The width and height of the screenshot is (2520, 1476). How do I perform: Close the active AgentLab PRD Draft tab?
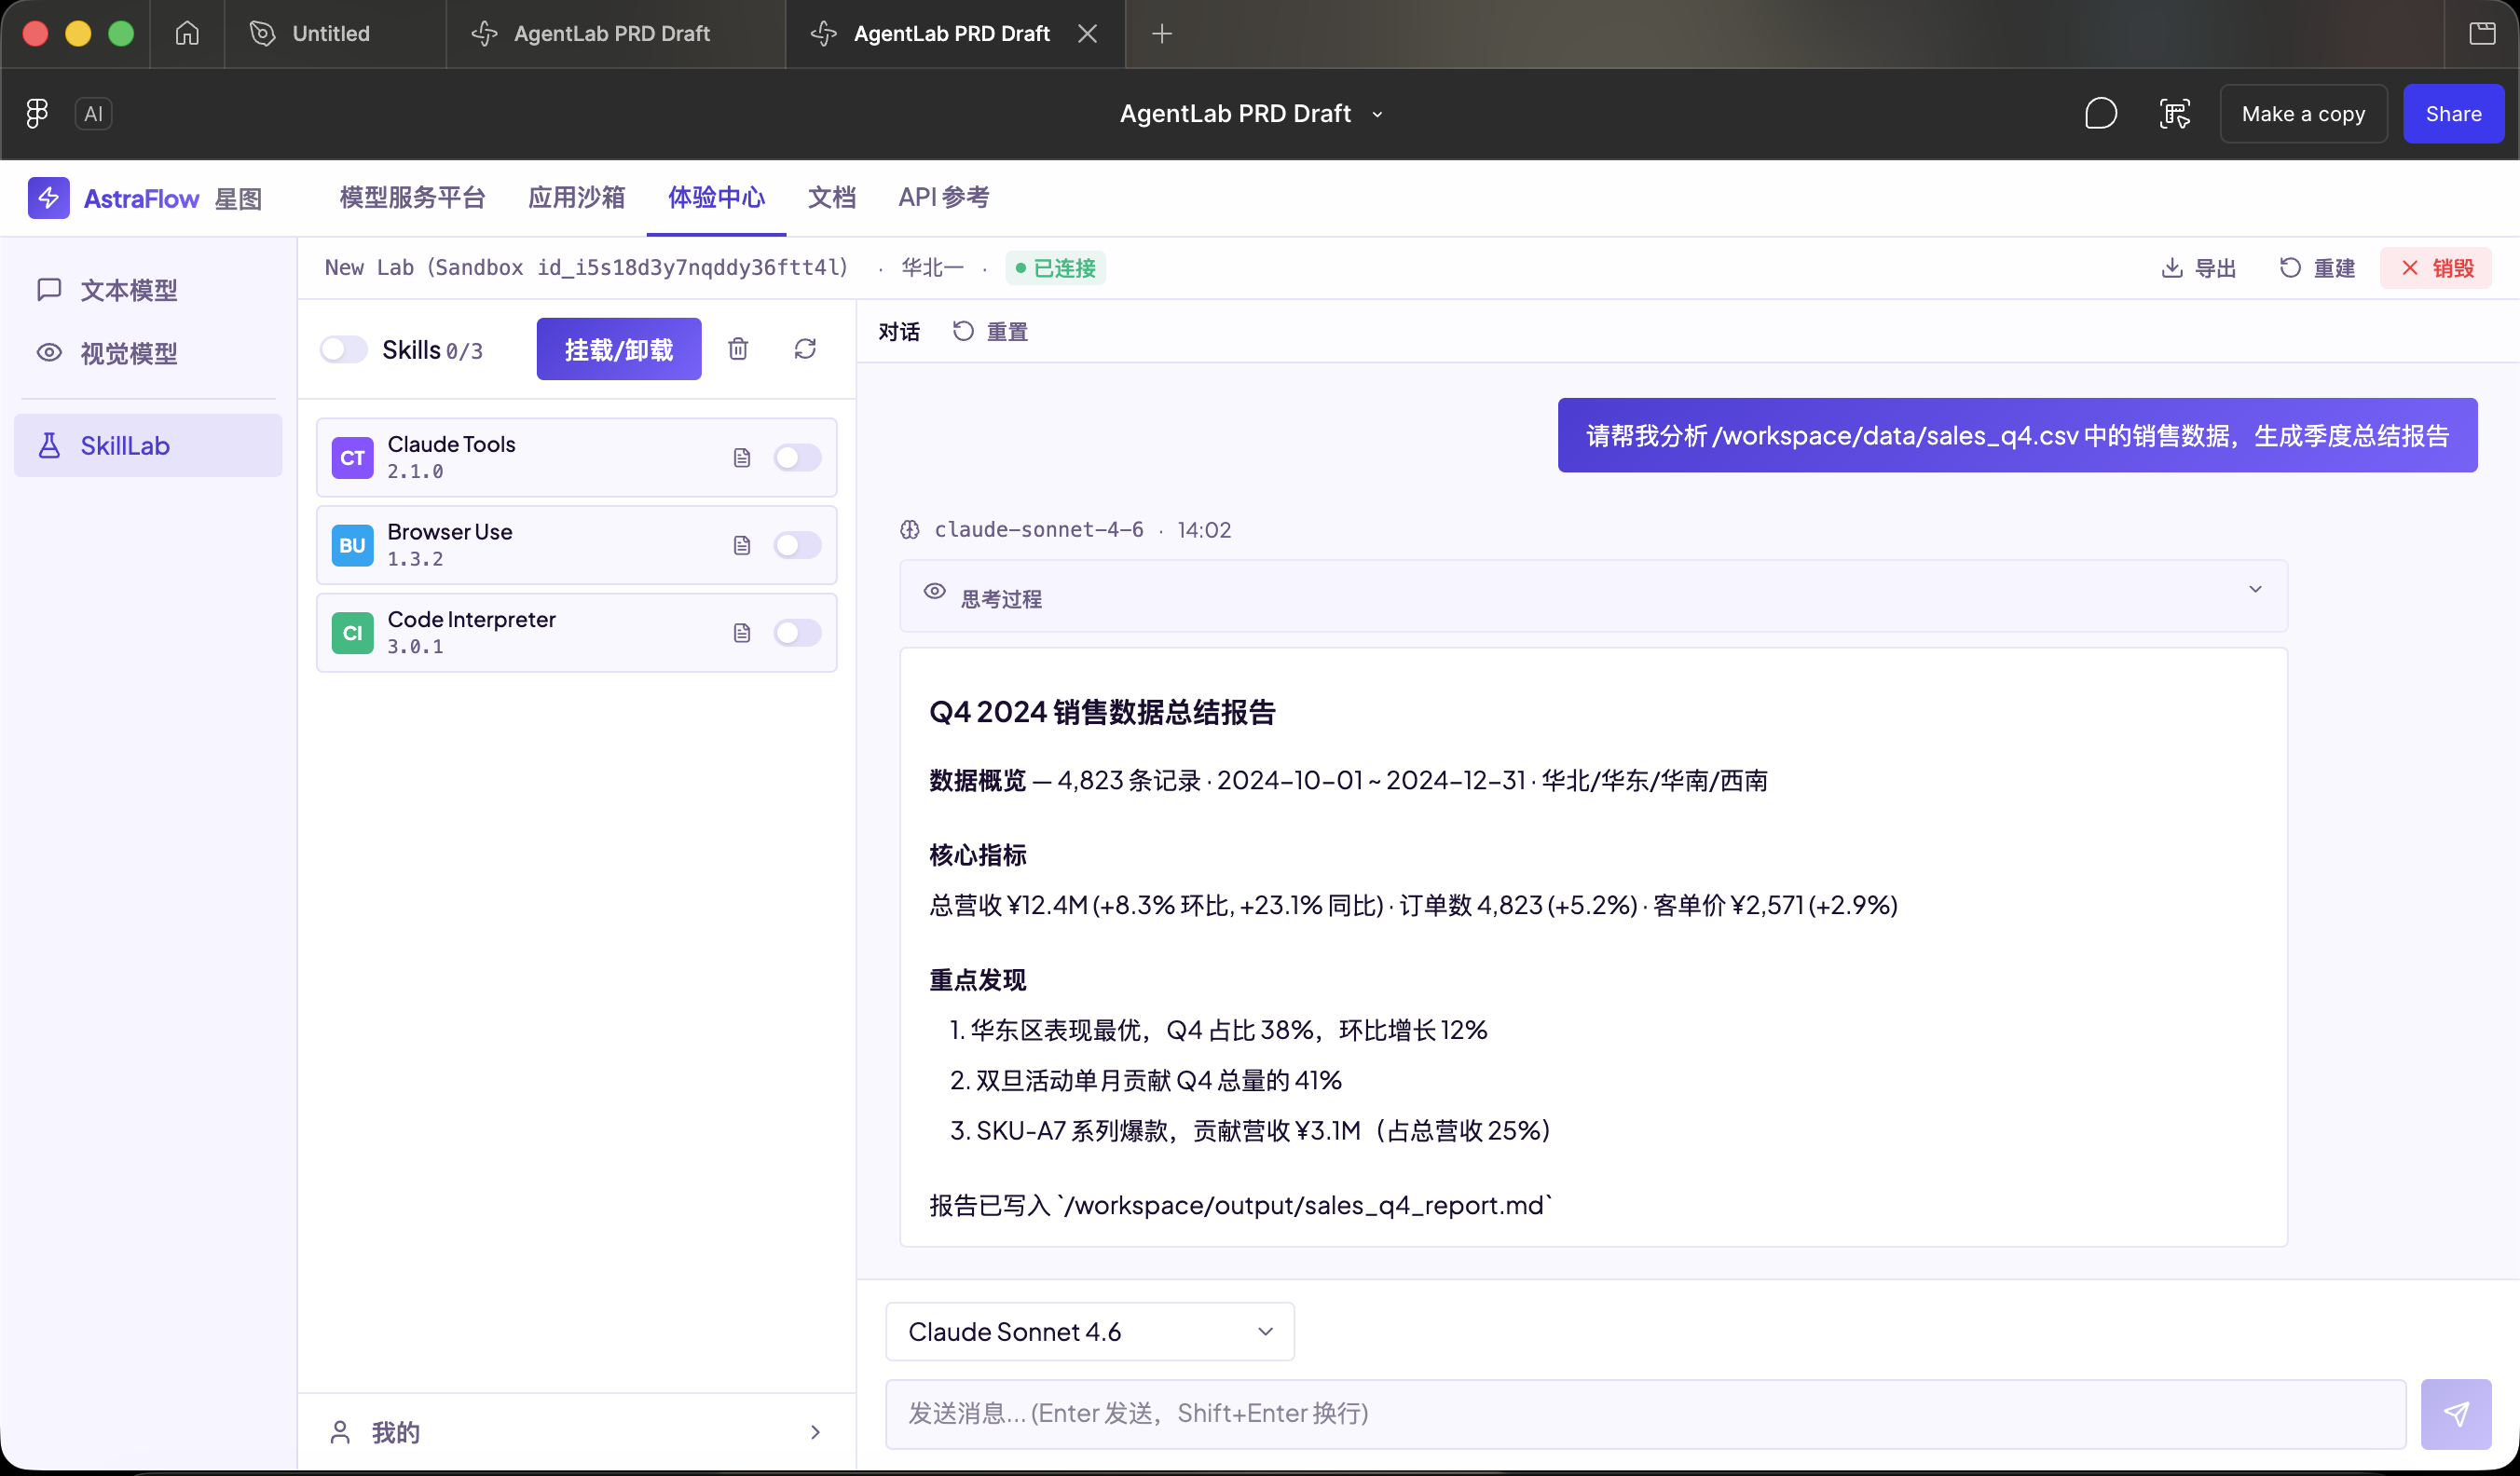(x=1087, y=34)
